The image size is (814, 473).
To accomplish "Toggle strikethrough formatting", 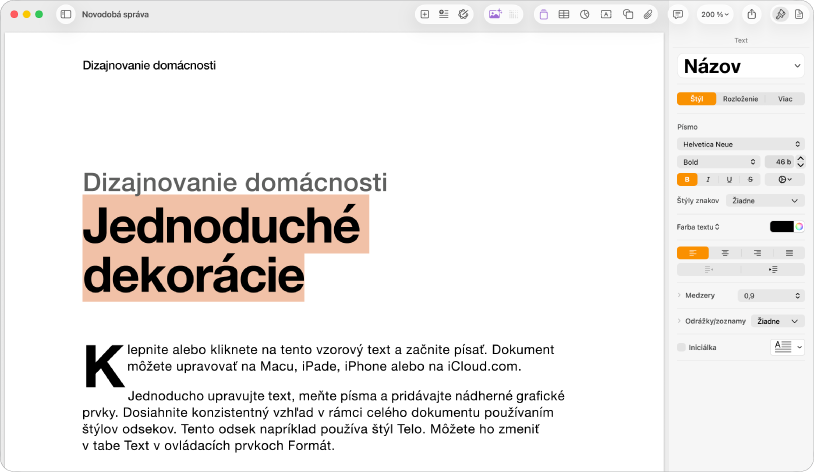I will tap(750, 180).
